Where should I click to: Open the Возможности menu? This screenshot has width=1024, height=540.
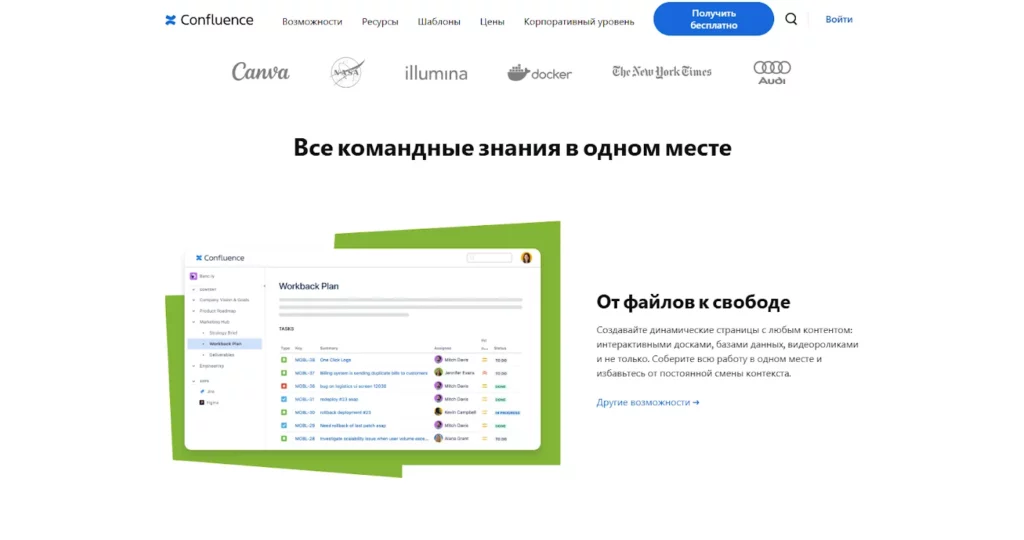tap(312, 22)
